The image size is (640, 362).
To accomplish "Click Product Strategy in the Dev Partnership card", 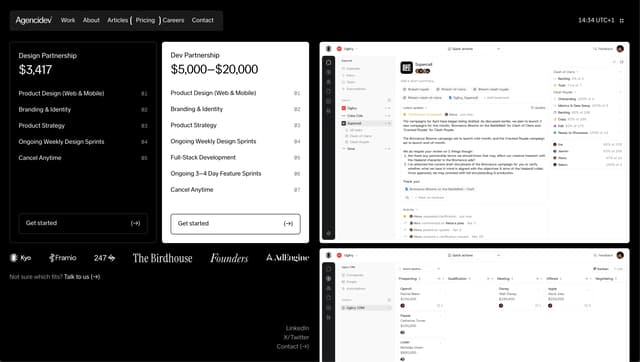I will pos(193,125).
